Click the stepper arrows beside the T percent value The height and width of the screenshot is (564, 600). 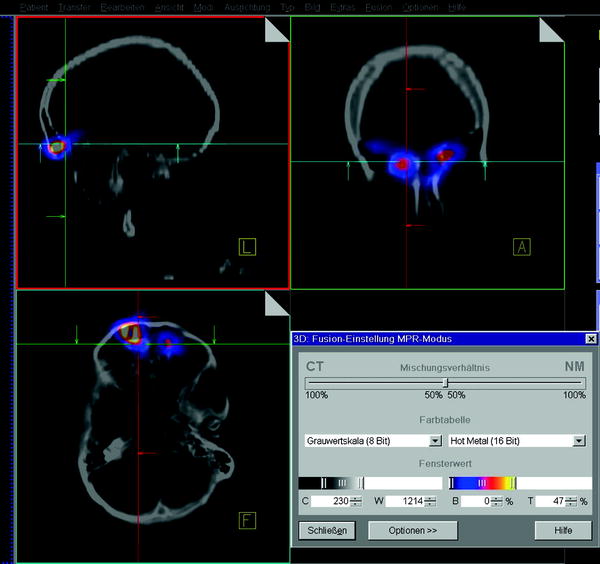[570, 501]
